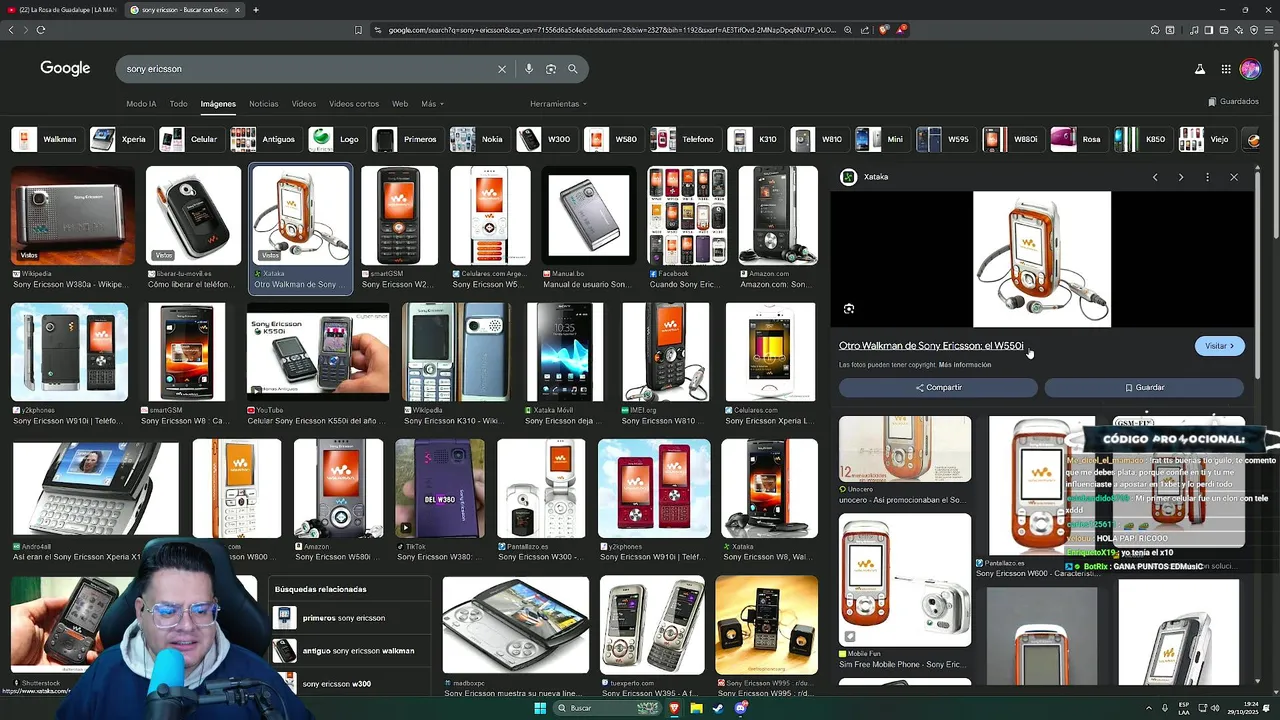
Task: Bookmark this page icon
Action: point(358,30)
